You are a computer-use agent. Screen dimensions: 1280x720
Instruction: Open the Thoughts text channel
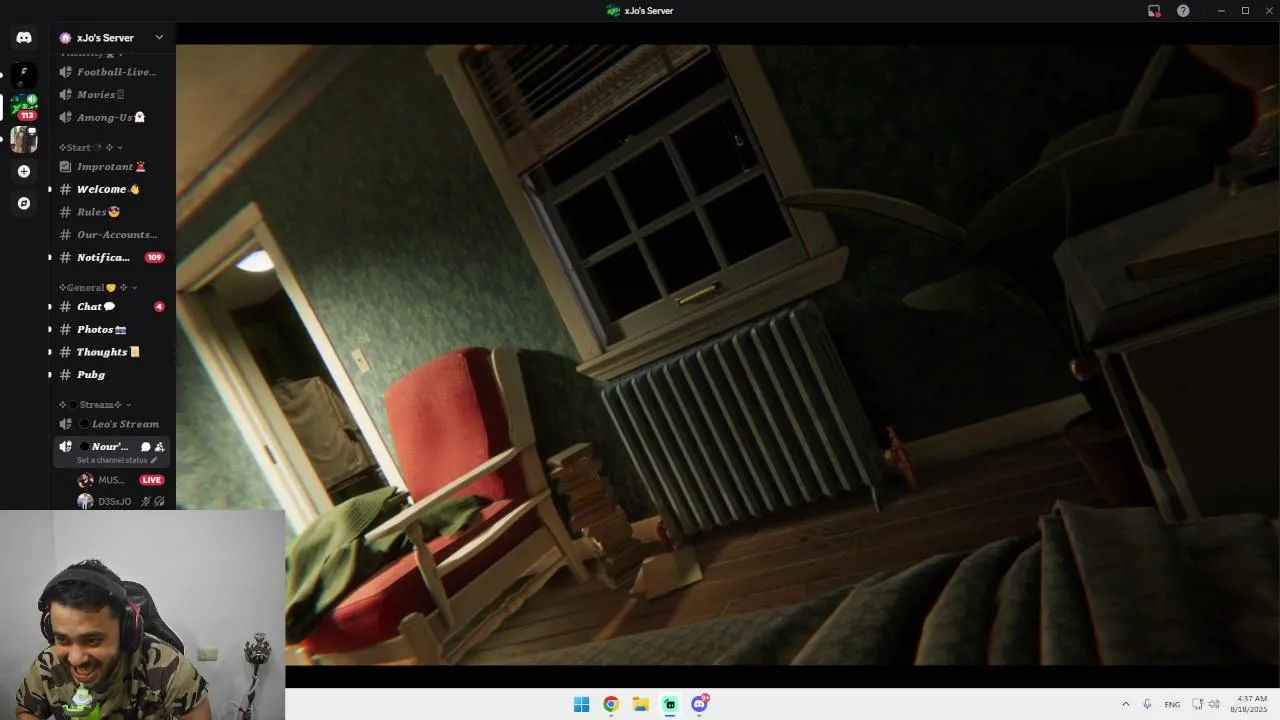point(111,352)
